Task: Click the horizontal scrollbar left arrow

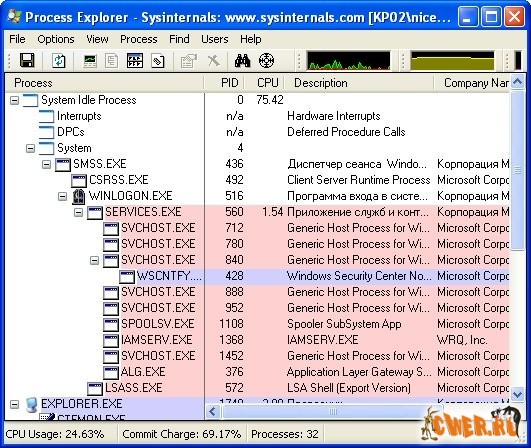Action: tap(213, 412)
